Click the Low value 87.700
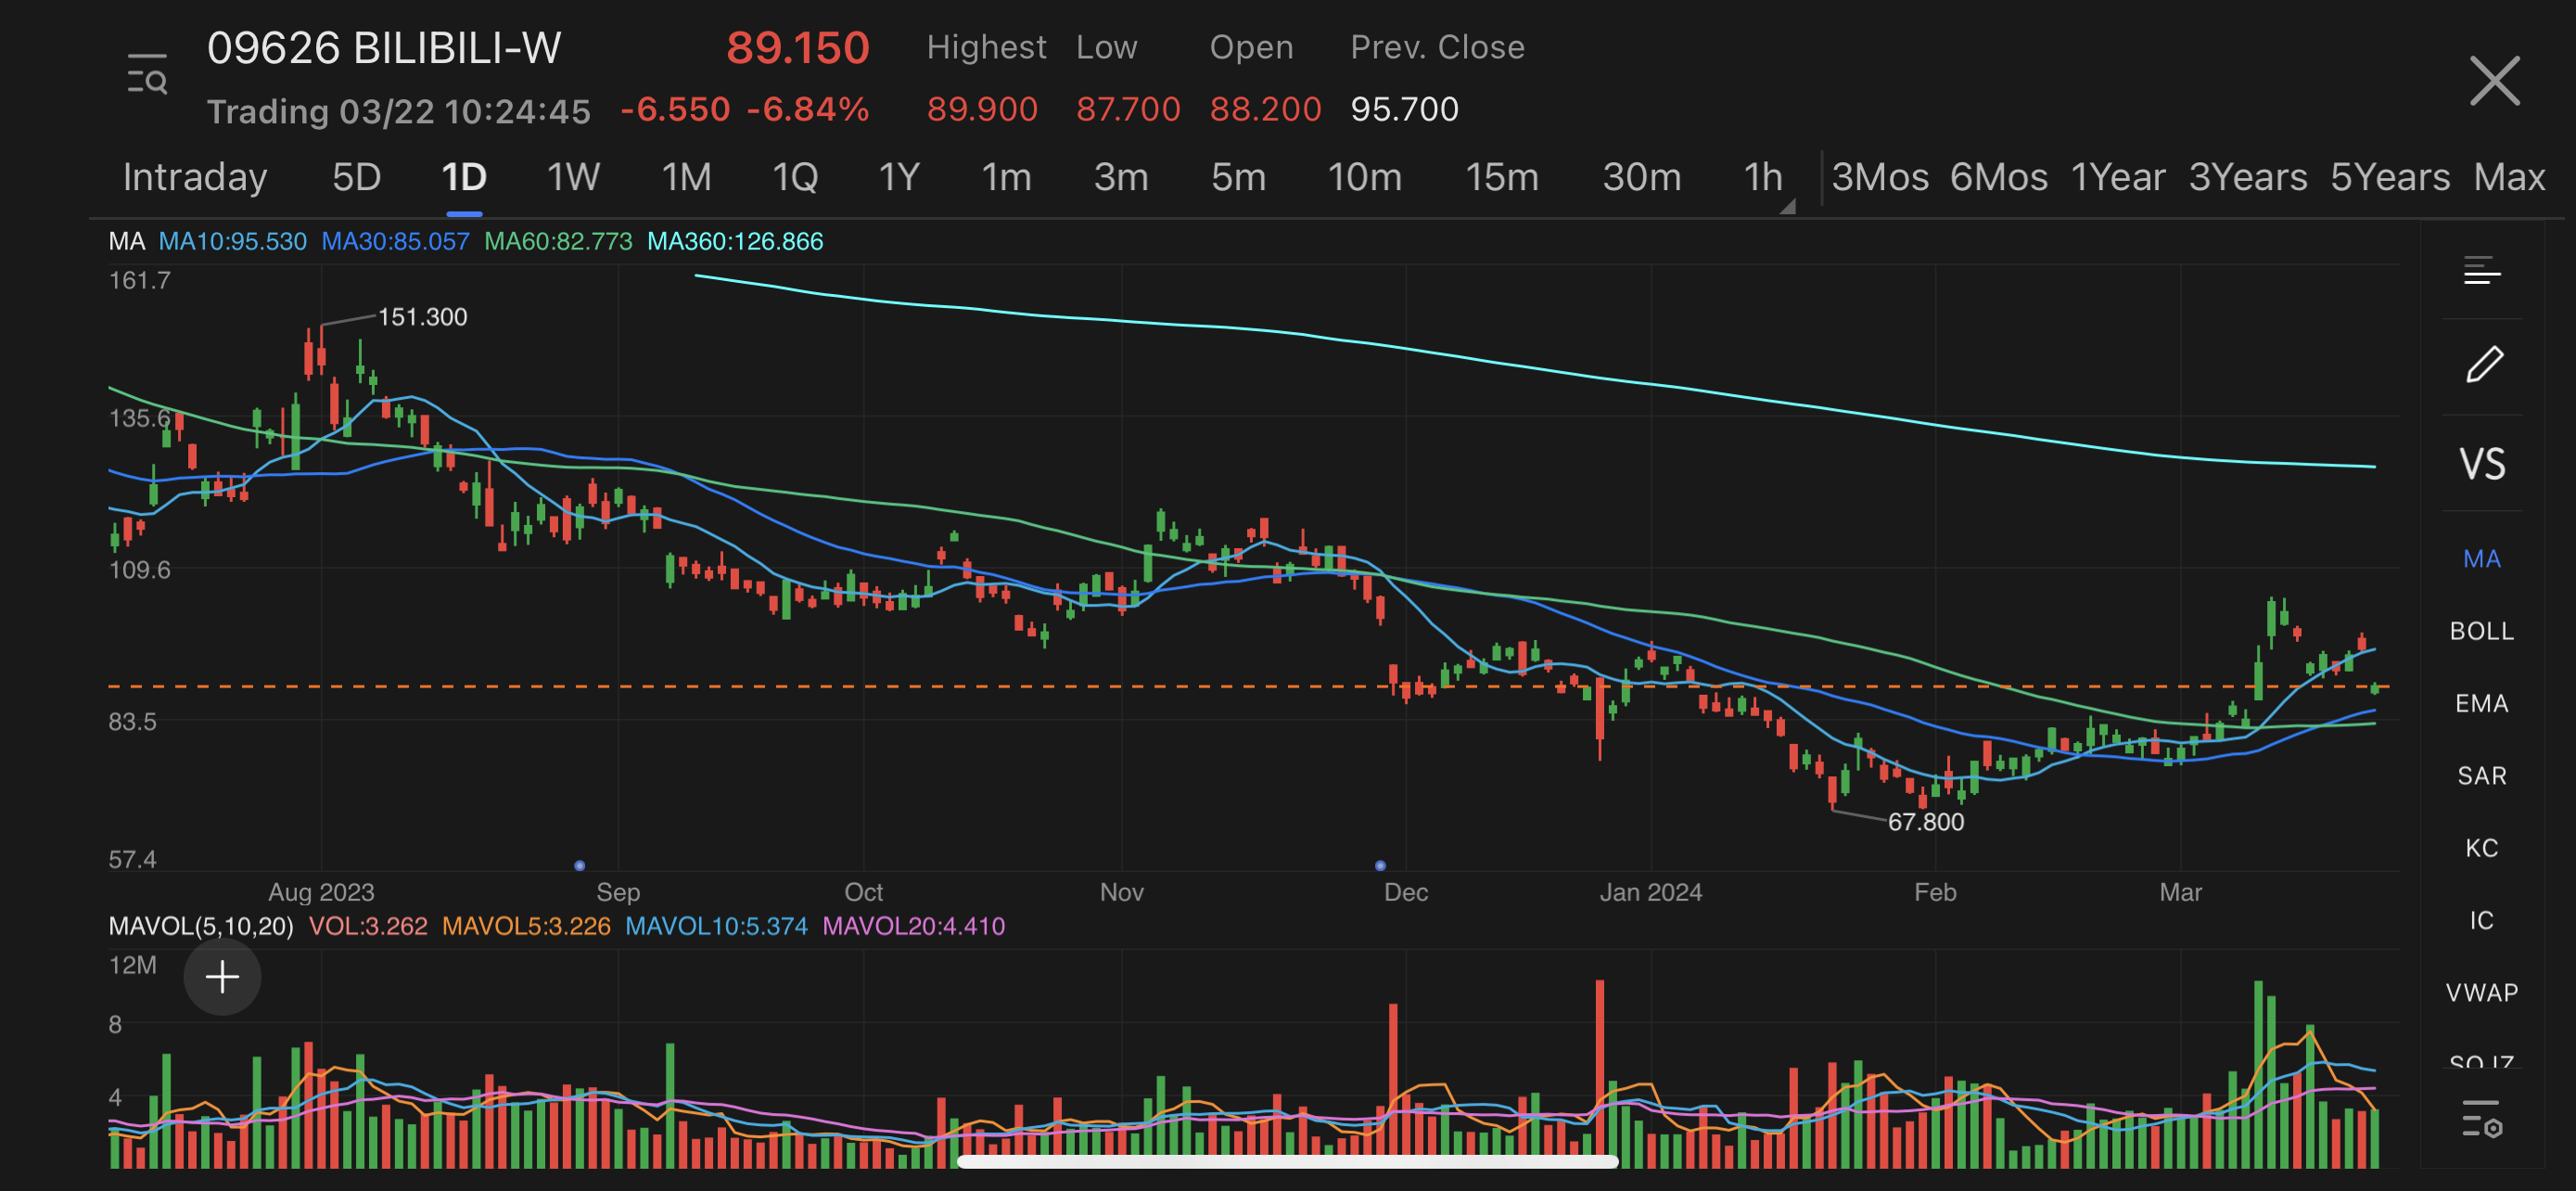Screen dimensions: 2576x1191 pyautogui.click(x=1128, y=109)
